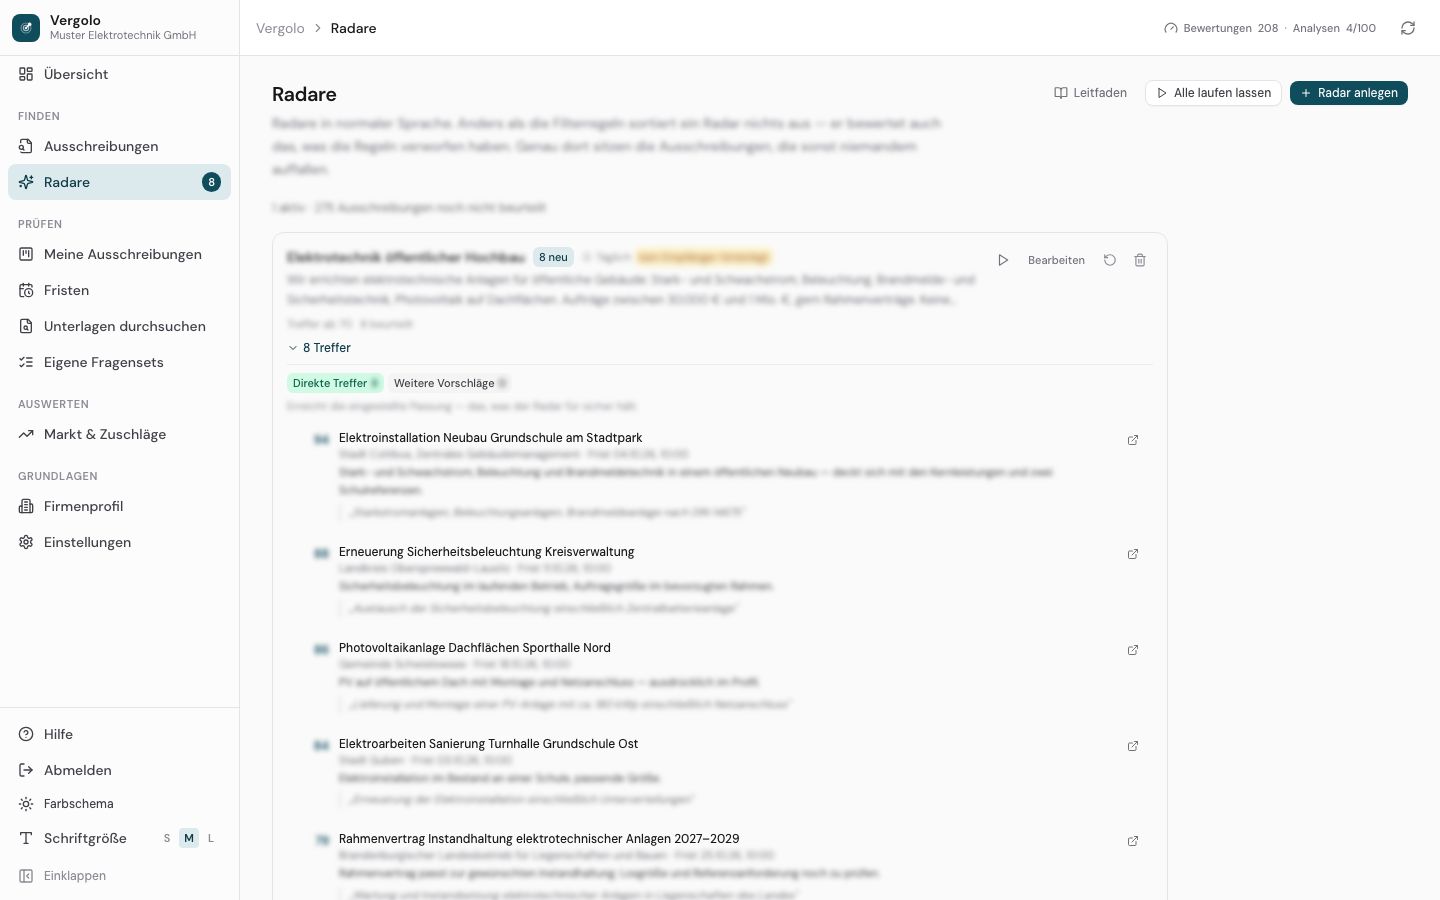This screenshot has height=900, width=1440.
Task: Open Elektroinstallation Neubau Grundschule external link icon
Action: pos(1133,440)
